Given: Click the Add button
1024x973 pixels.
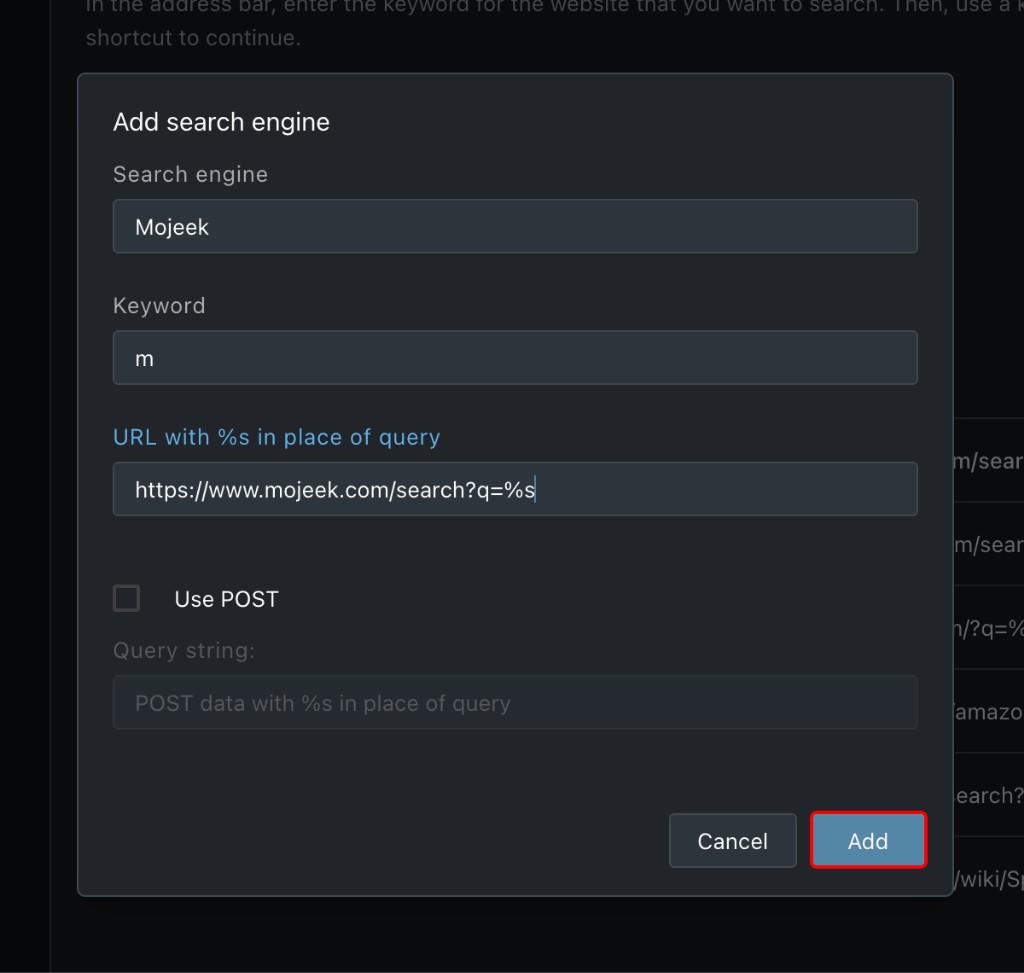Looking at the screenshot, I should point(868,840).
